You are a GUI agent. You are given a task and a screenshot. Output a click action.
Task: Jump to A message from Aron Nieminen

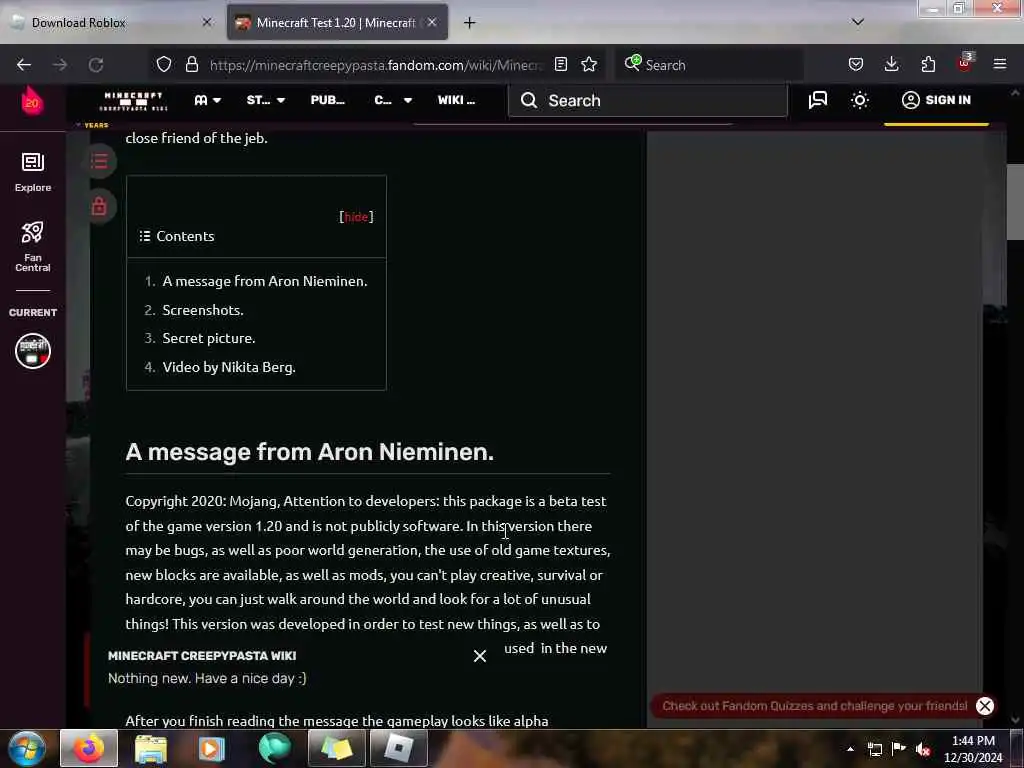[264, 281]
